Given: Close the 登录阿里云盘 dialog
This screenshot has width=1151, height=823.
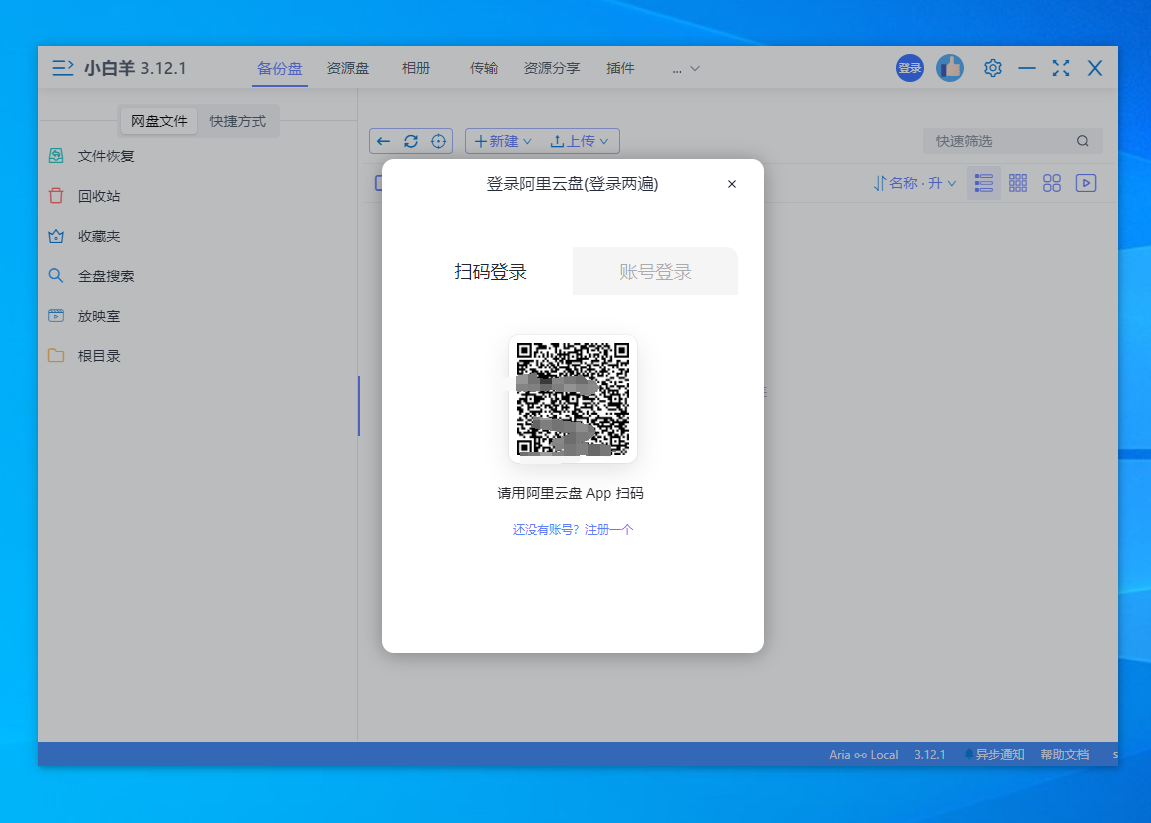Looking at the screenshot, I should coord(732,184).
